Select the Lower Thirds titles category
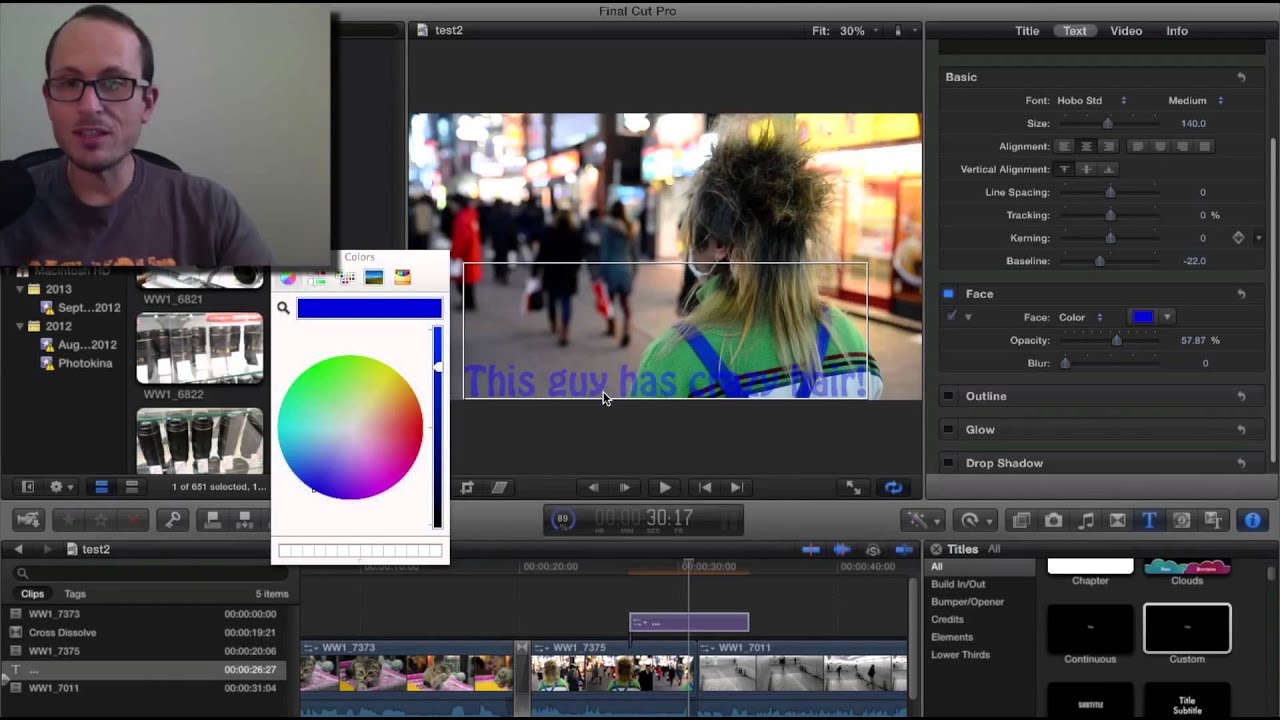Viewport: 1280px width, 720px height. pos(960,655)
